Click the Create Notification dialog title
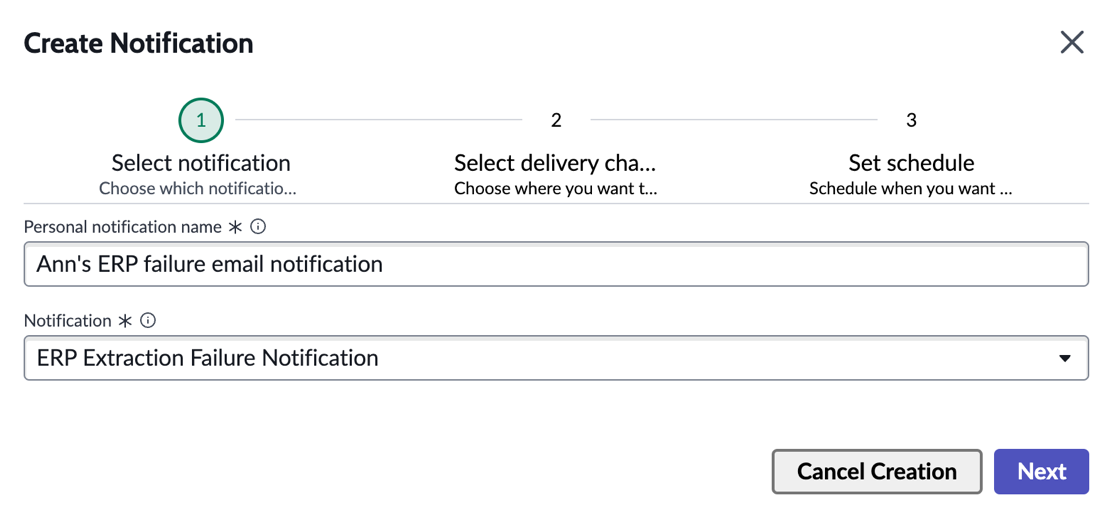Viewport: 1110px width, 518px height. [139, 43]
